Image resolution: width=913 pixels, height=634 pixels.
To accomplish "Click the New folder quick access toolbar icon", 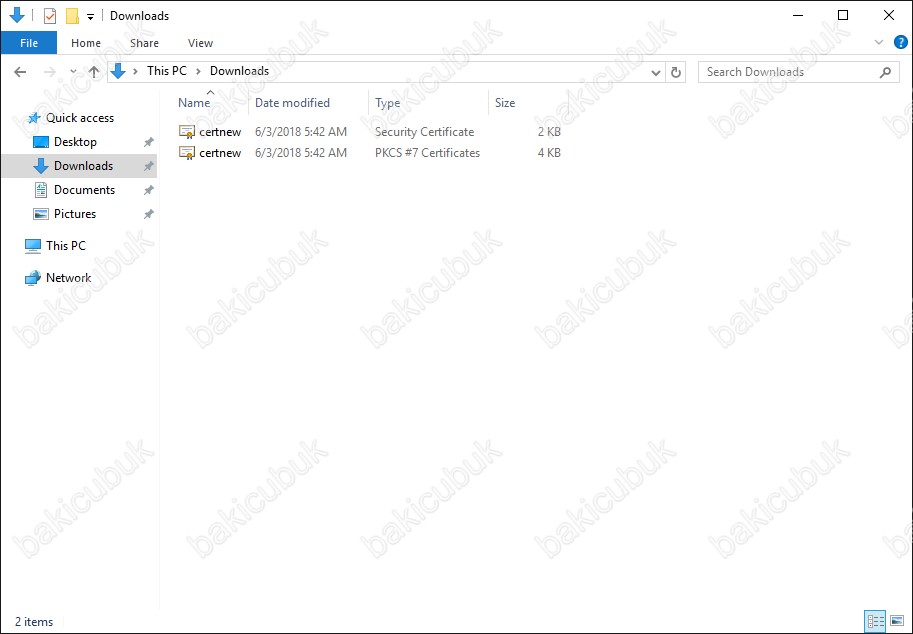I will pyautogui.click(x=72, y=16).
